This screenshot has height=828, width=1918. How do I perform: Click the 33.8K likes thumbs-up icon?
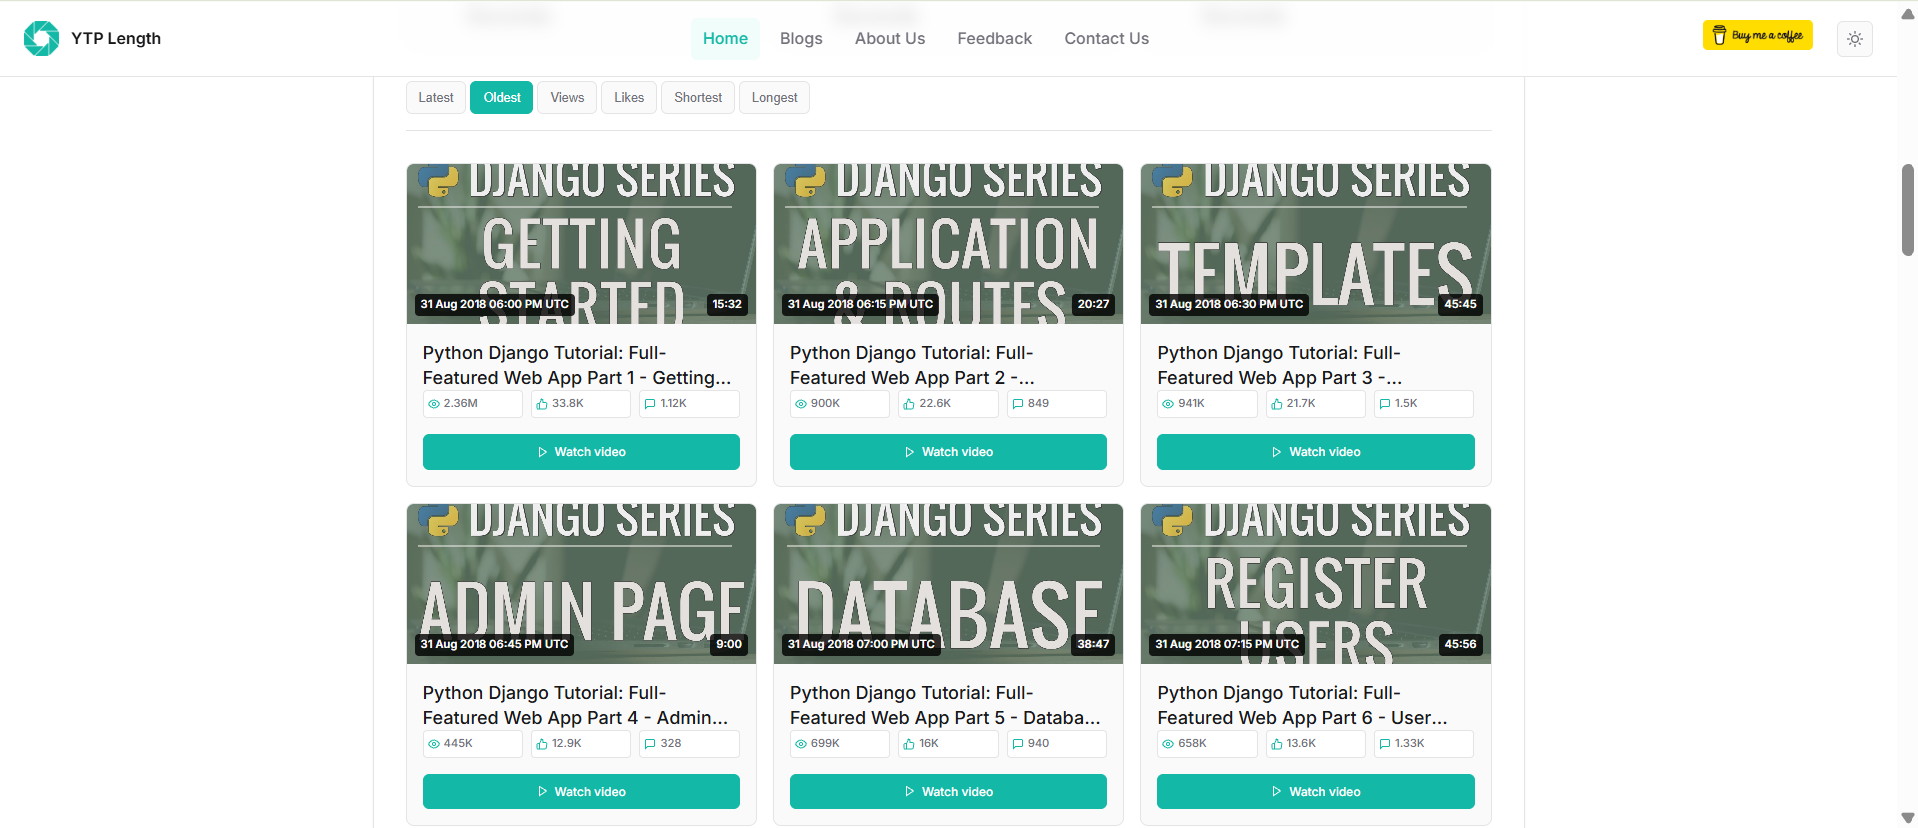542,404
